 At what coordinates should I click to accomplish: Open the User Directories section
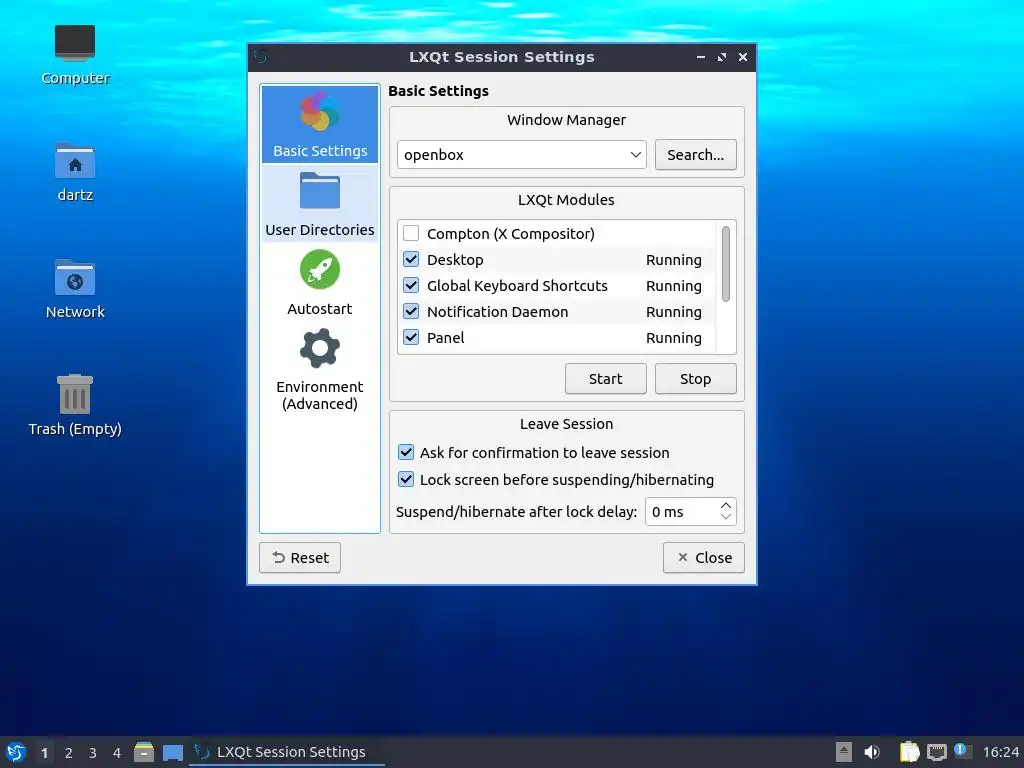[319, 204]
